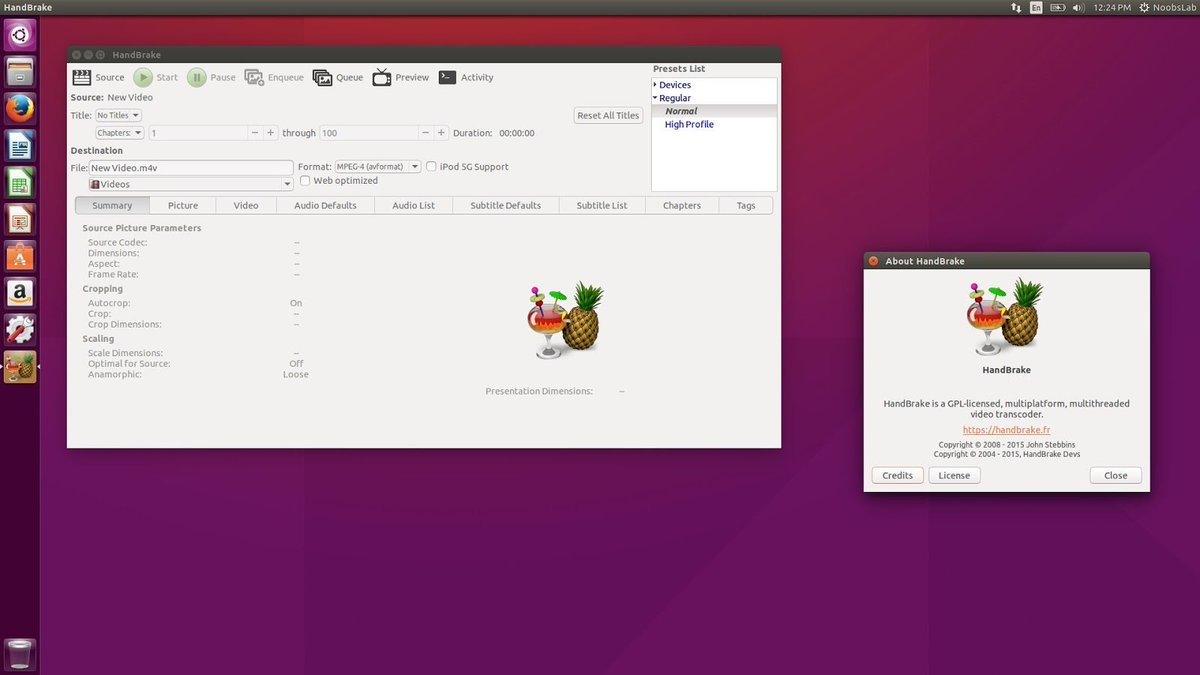Switch to the Audio List tab
This screenshot has height=675, width=1200.
413,205
